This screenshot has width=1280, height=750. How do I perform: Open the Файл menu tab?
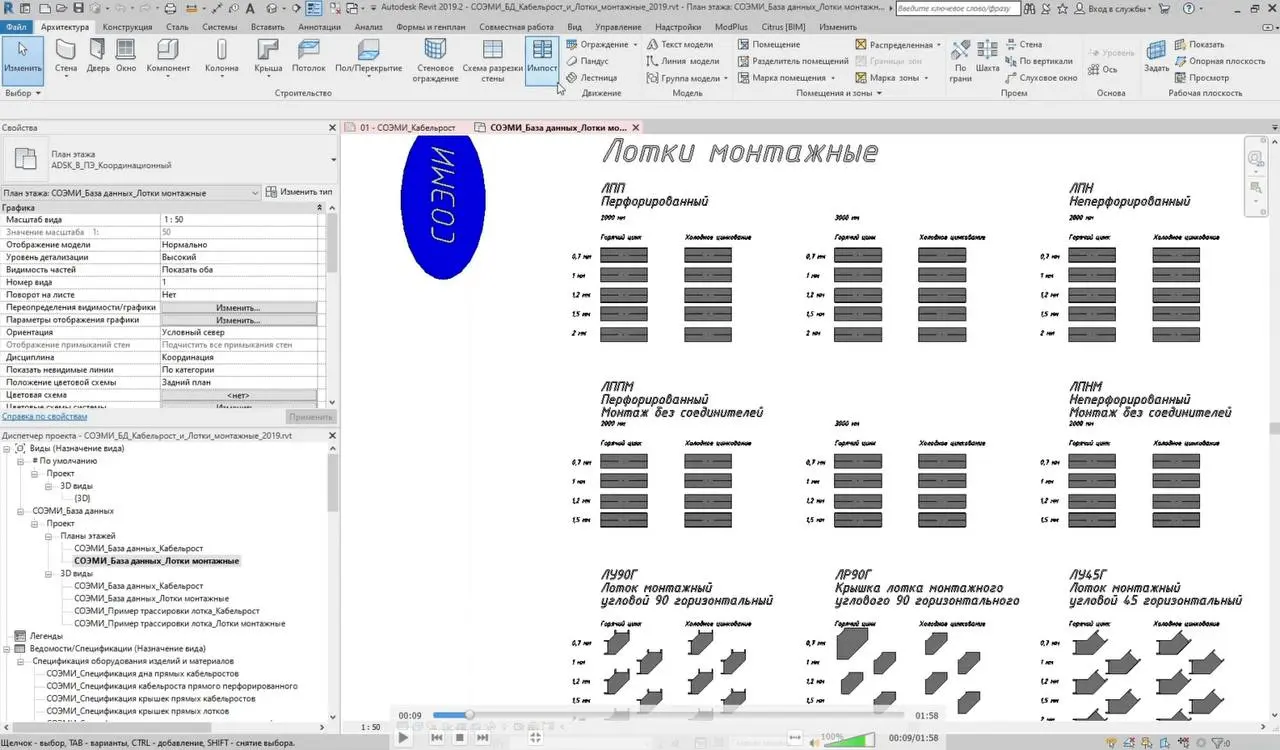point(16,27)
